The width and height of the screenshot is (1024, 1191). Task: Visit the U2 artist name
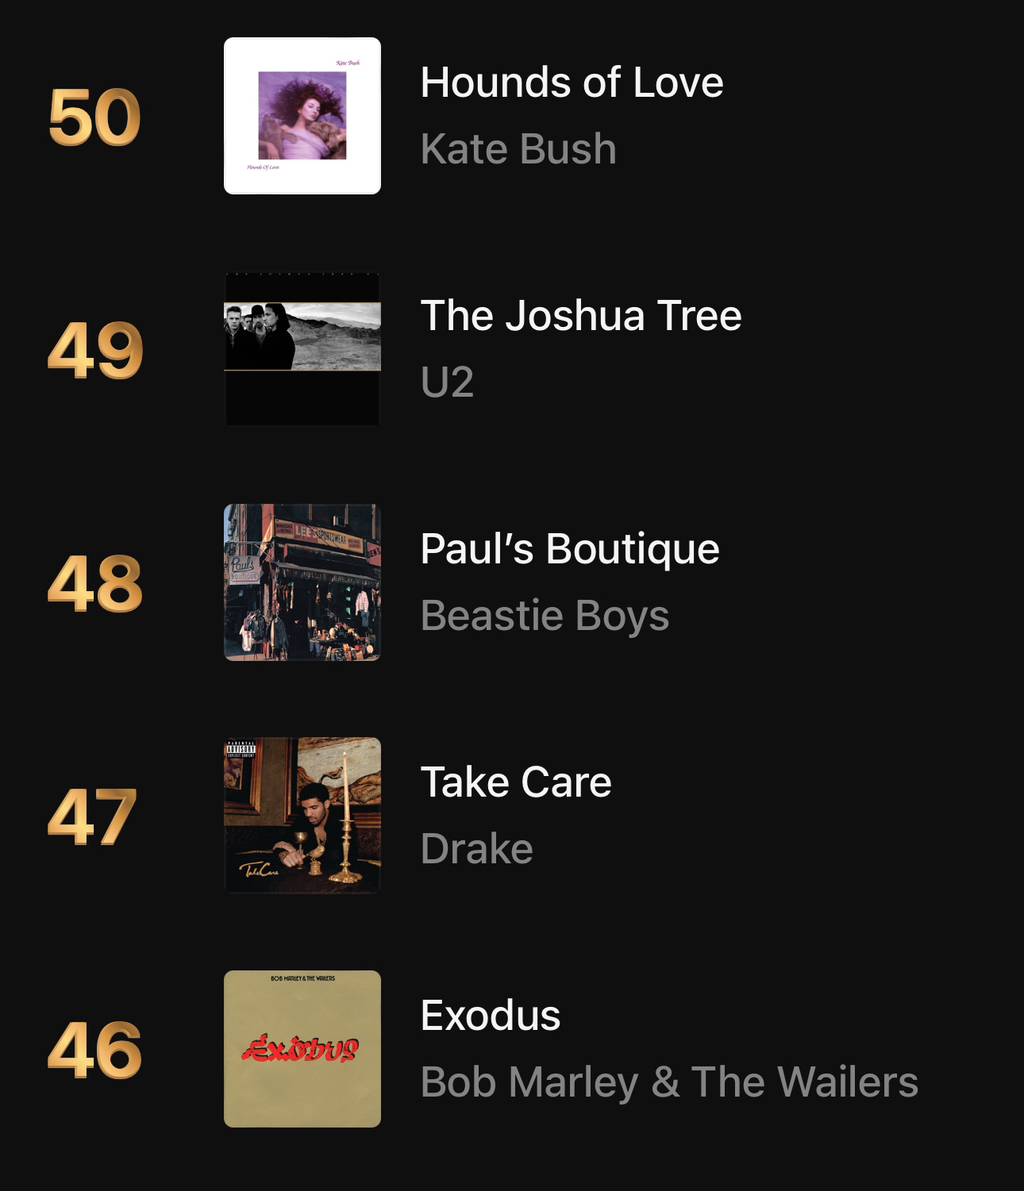(x=447, y=382)
